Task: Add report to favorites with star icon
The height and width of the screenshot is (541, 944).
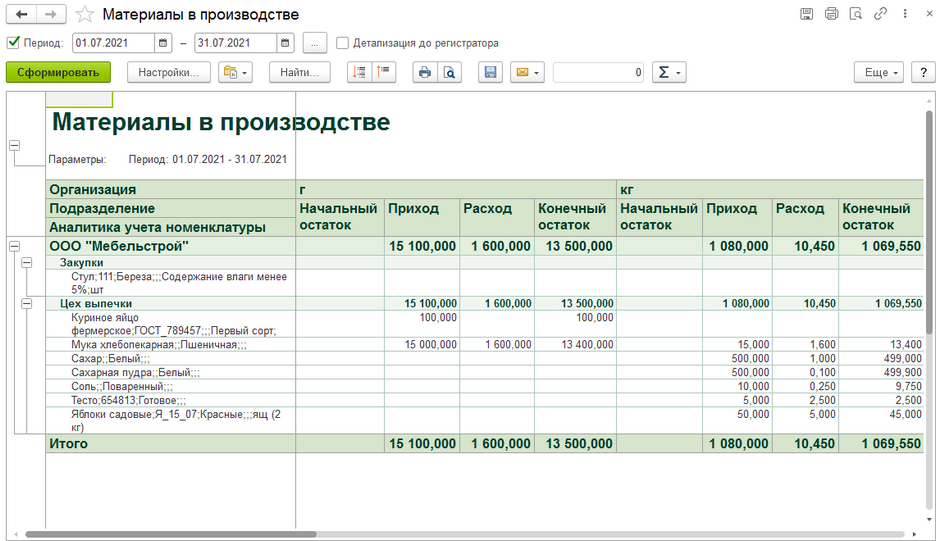Action: click(x=85, y=14)
